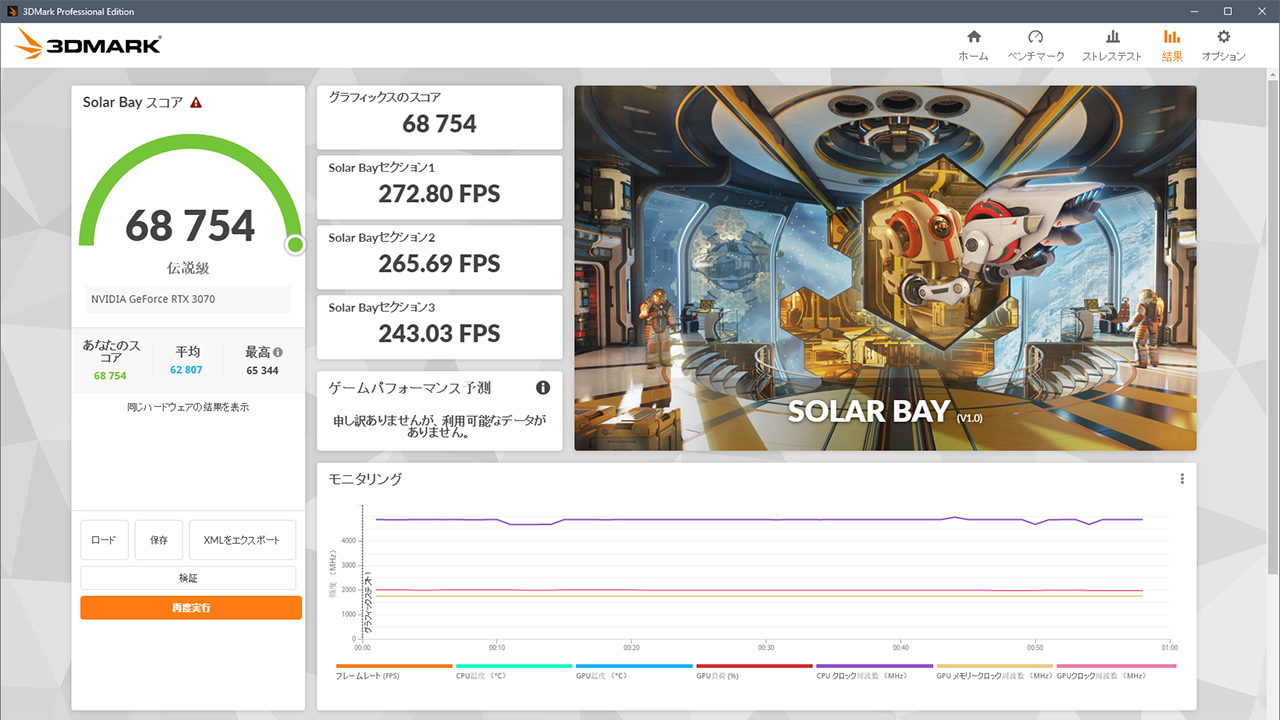Toggle the GPU温度 legend item
Viewport: 1280px width, 720px height.
(x=634, y=671)
